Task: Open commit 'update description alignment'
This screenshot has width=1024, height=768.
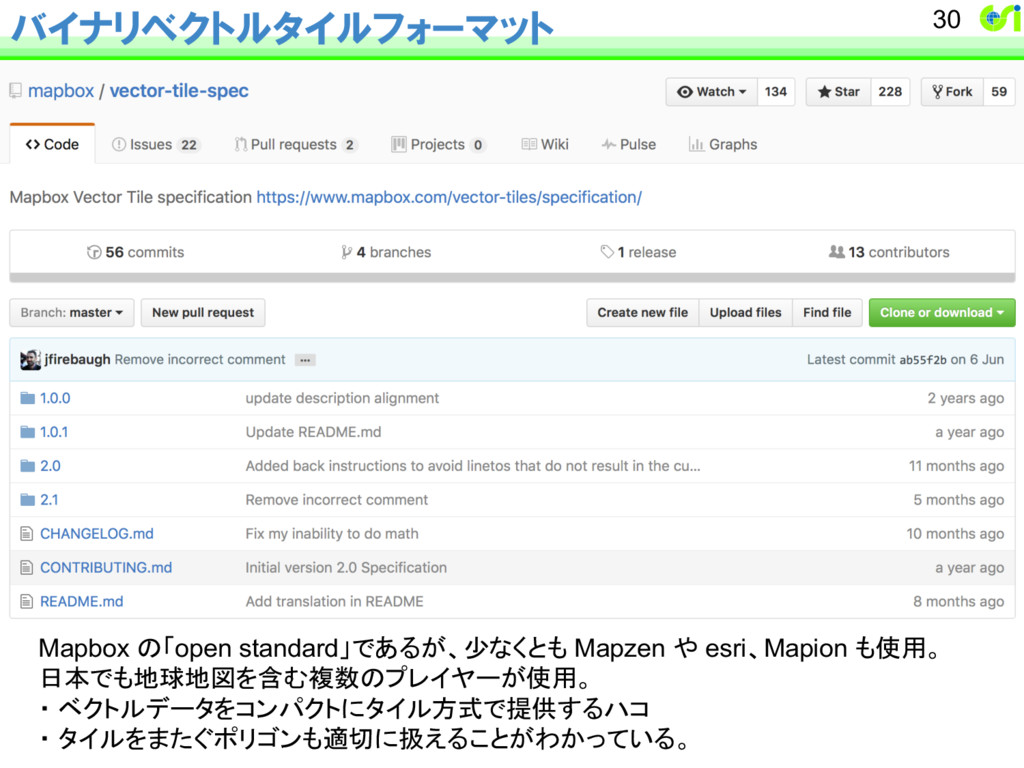Action: tap(342, 398)
